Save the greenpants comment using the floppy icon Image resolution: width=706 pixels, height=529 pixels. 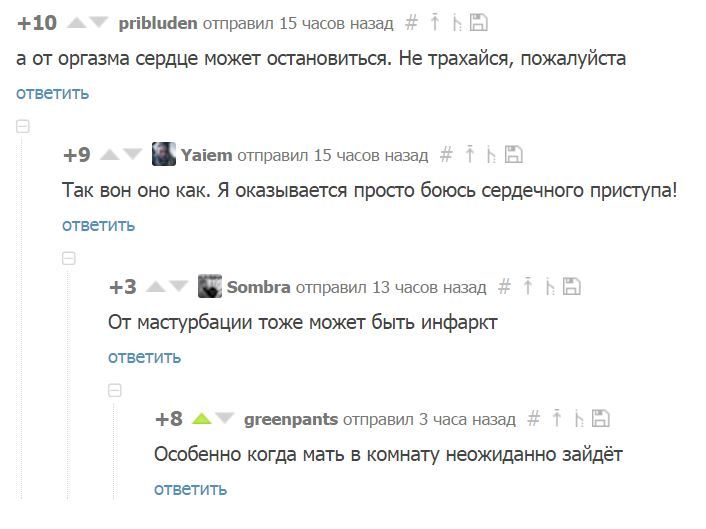(x=602, y=419)
